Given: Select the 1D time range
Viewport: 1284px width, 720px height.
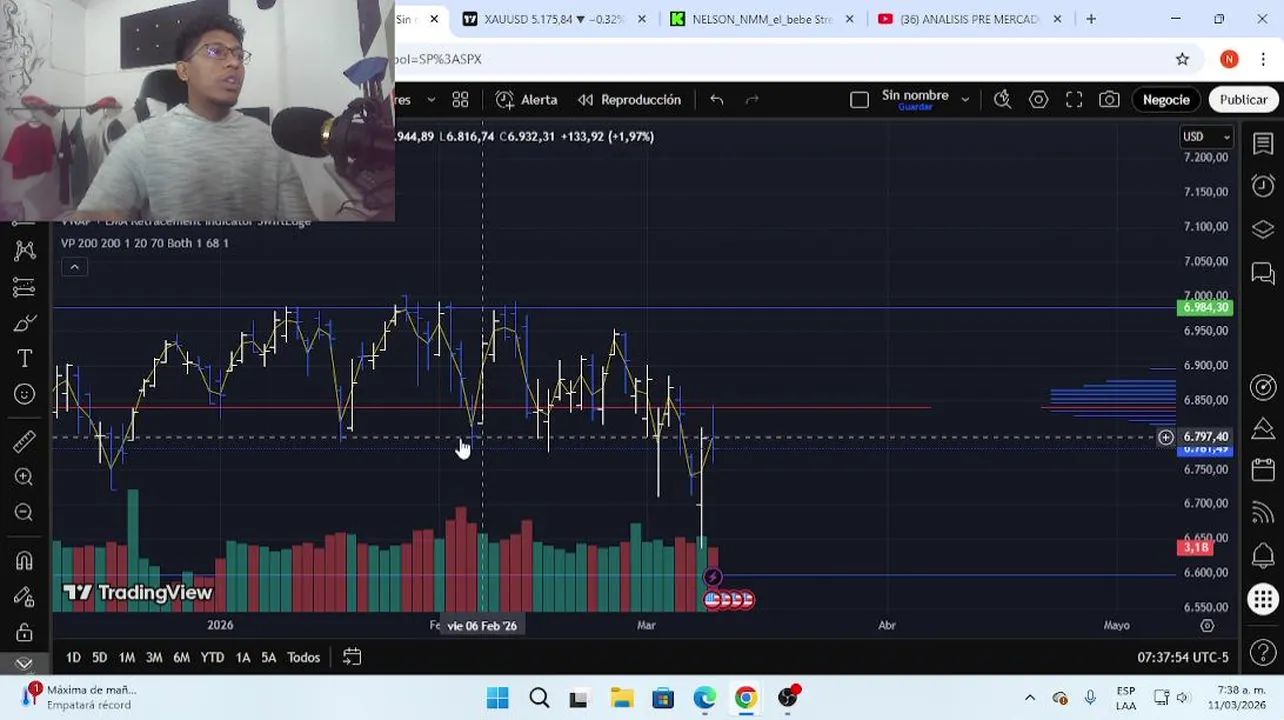Looking at the screenshot, I should 73,657.
